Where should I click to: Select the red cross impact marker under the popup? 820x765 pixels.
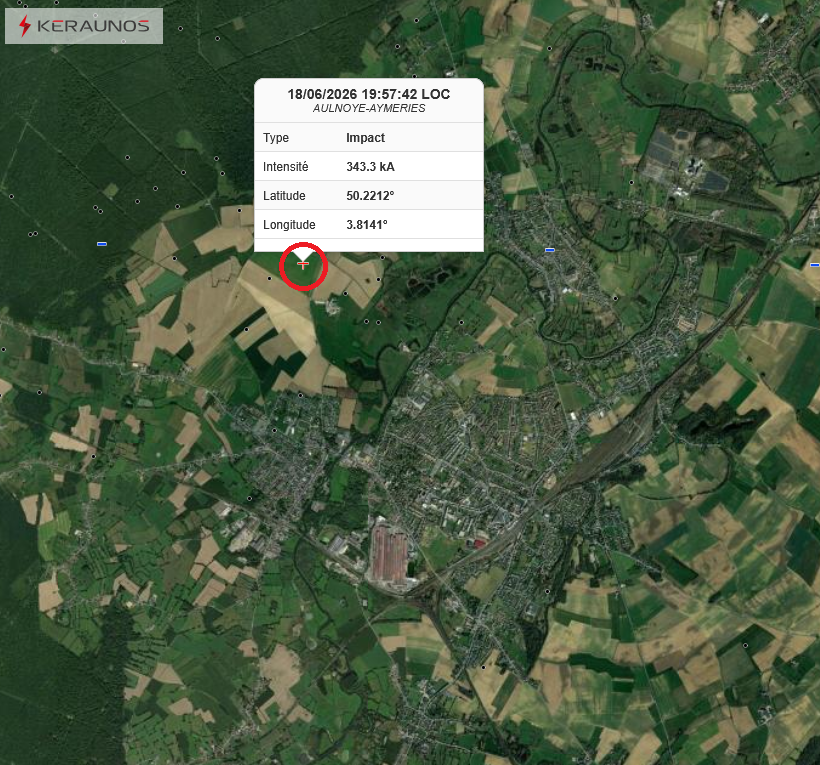pyautogui.click(x=303, y=265)
